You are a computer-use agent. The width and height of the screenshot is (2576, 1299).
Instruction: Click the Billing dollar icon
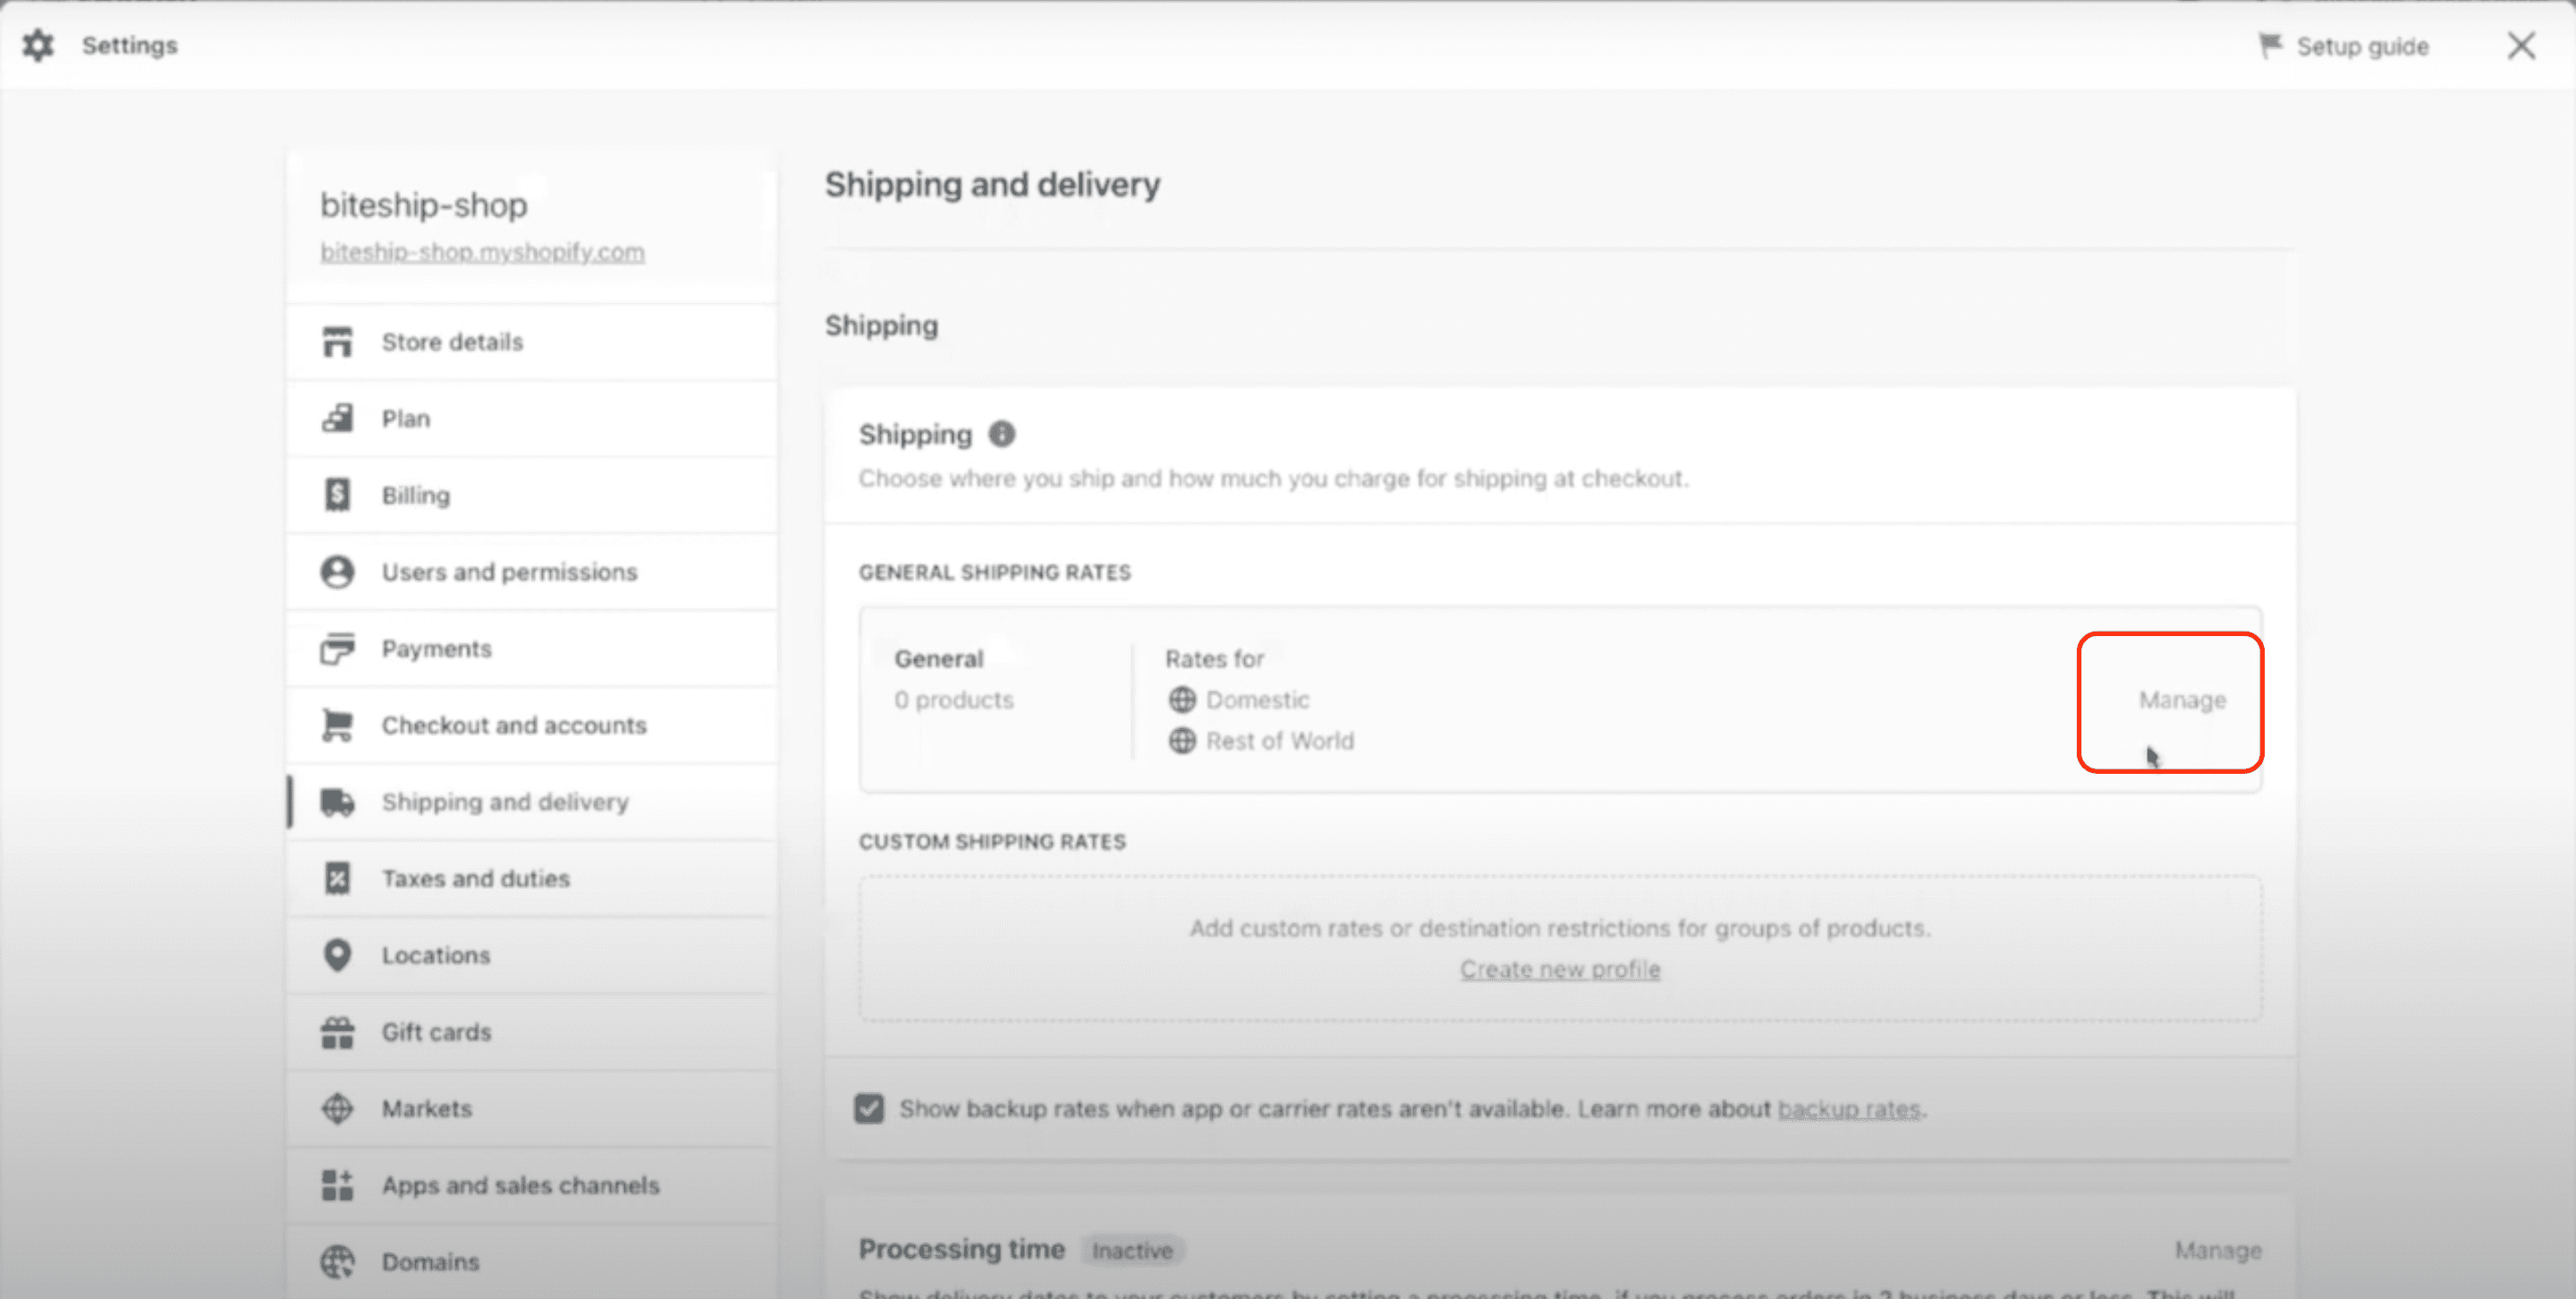337,495
